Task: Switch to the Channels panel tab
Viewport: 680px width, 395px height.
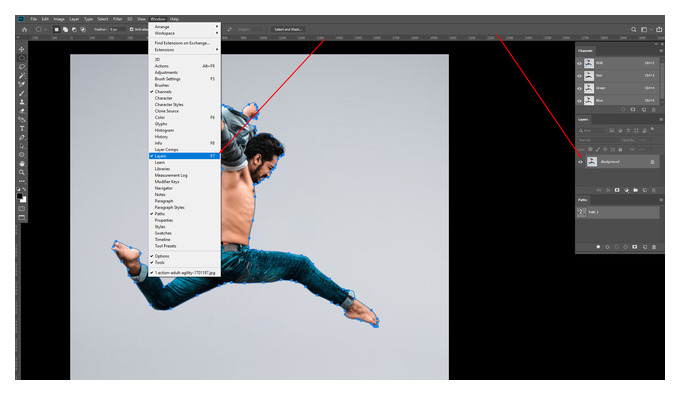Action: [x=585, y=51]
